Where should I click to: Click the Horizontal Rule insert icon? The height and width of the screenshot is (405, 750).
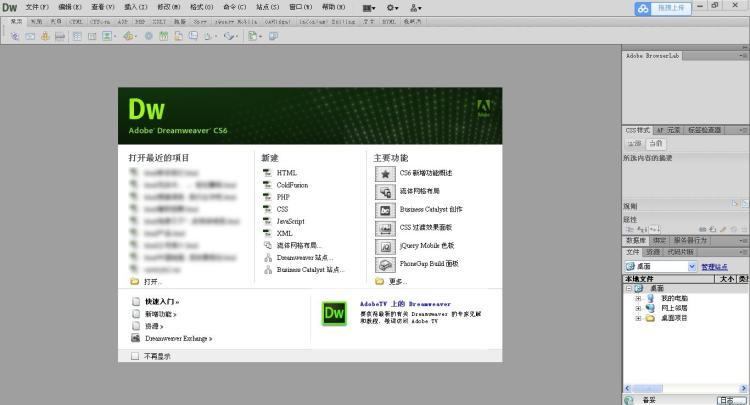[x=60, y=36]
